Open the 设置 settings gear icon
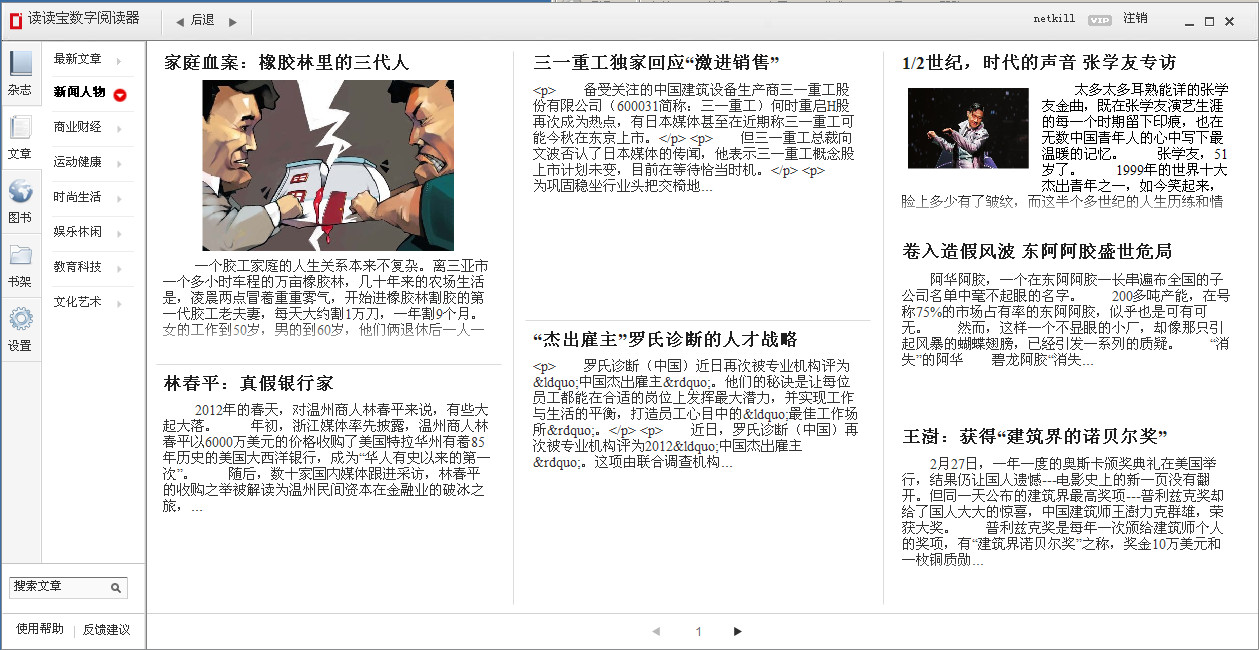This screenshot has width=1259, height=650. click(x=20, y=319)
